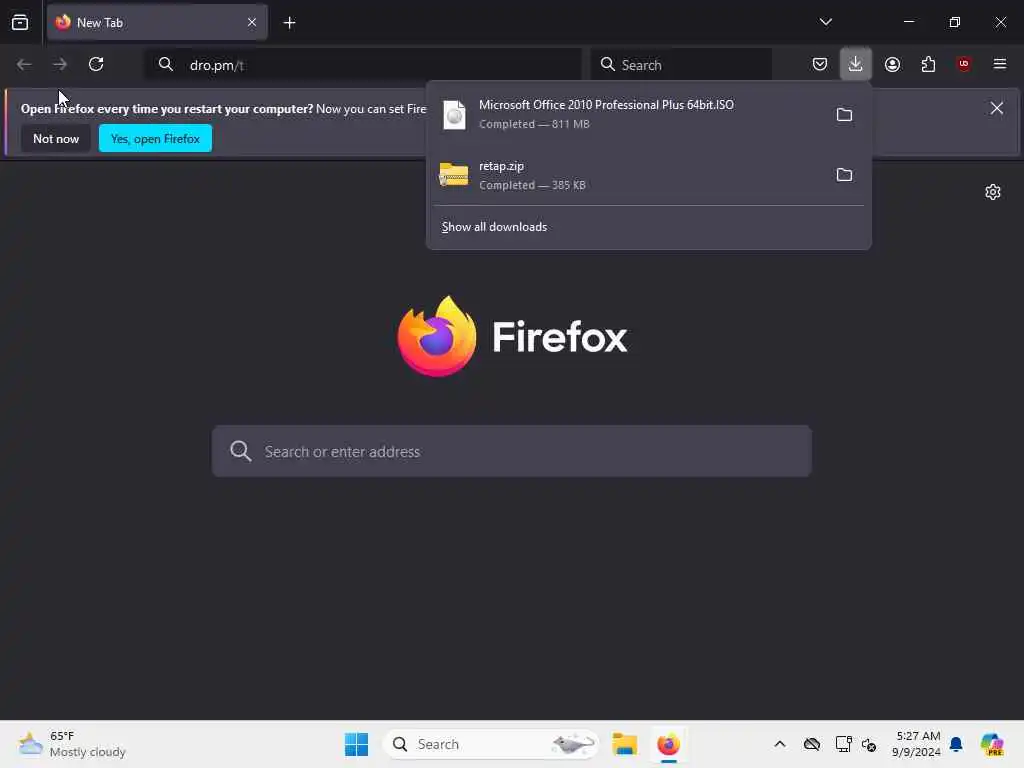Open Microsoft Office 2010 ISO download
Screen dimensions: 1024x768
pos(627,114)
